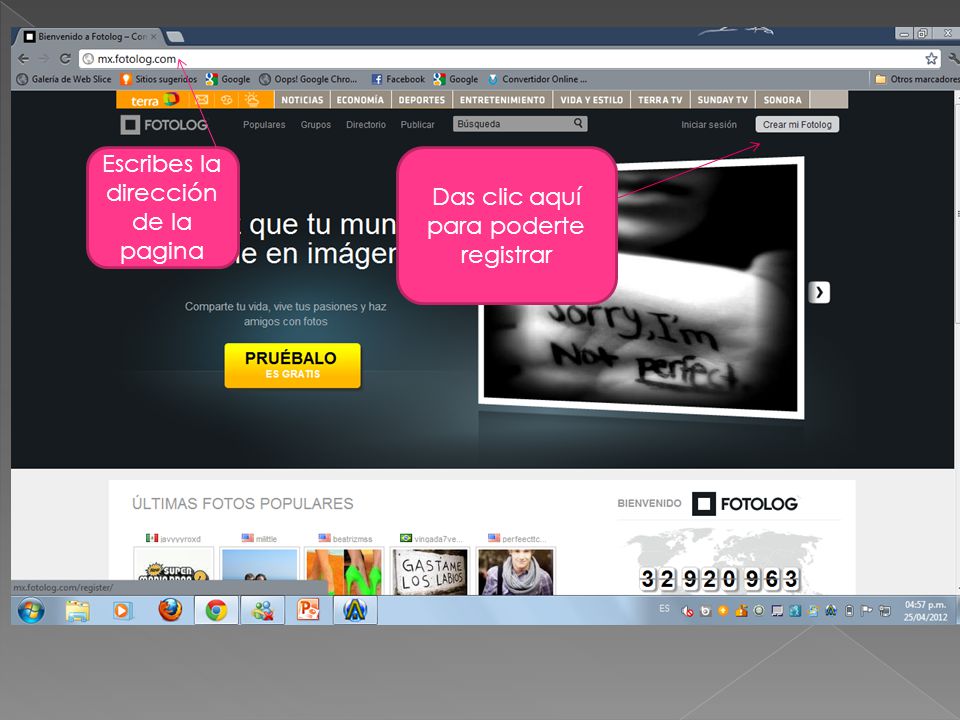Open the ENTRETENIMIENTO section
Viewport: 960px width, 720px height.
[x=502, y=100]
